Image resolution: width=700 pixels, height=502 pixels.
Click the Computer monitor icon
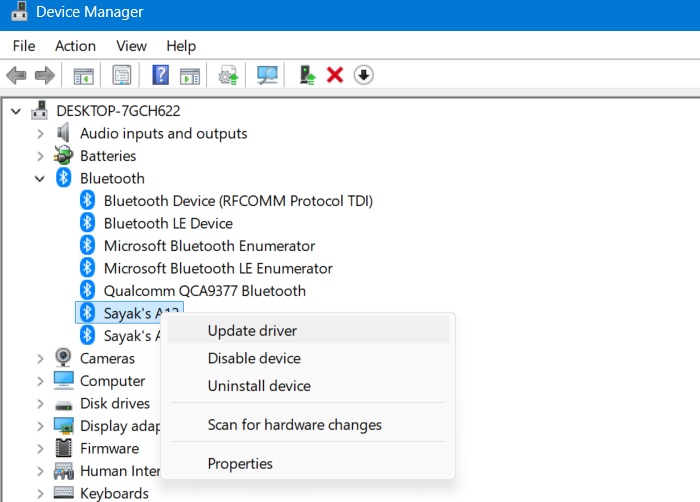point(63,380)
